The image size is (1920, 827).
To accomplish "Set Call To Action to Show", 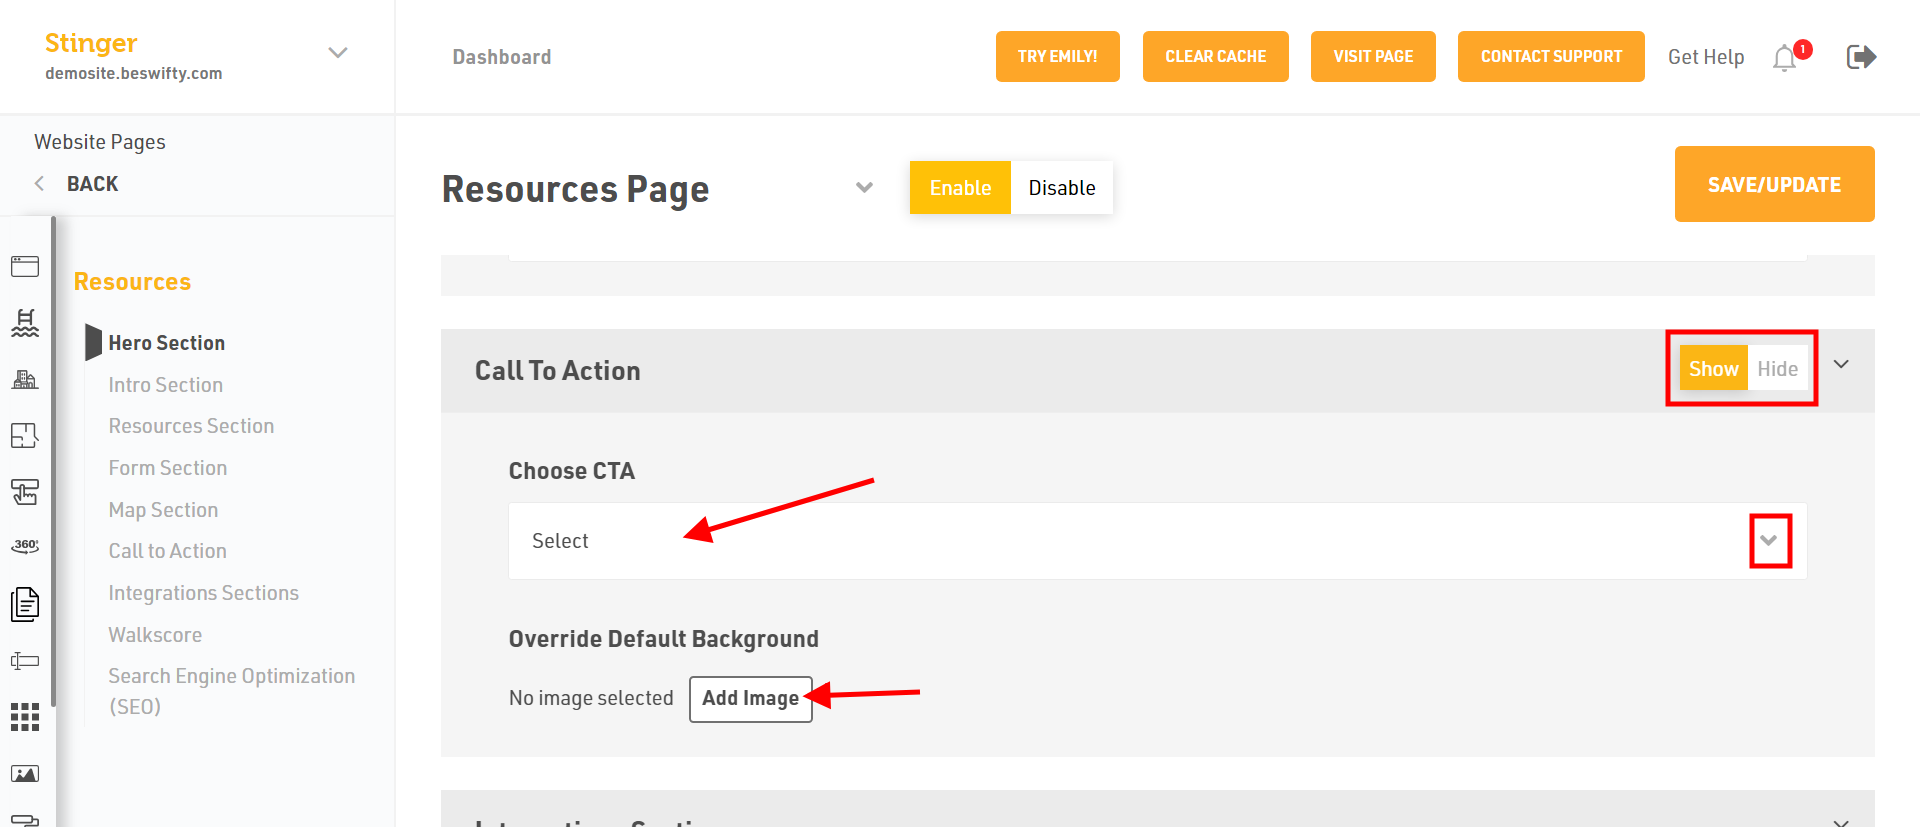I will coord(1714,369).
